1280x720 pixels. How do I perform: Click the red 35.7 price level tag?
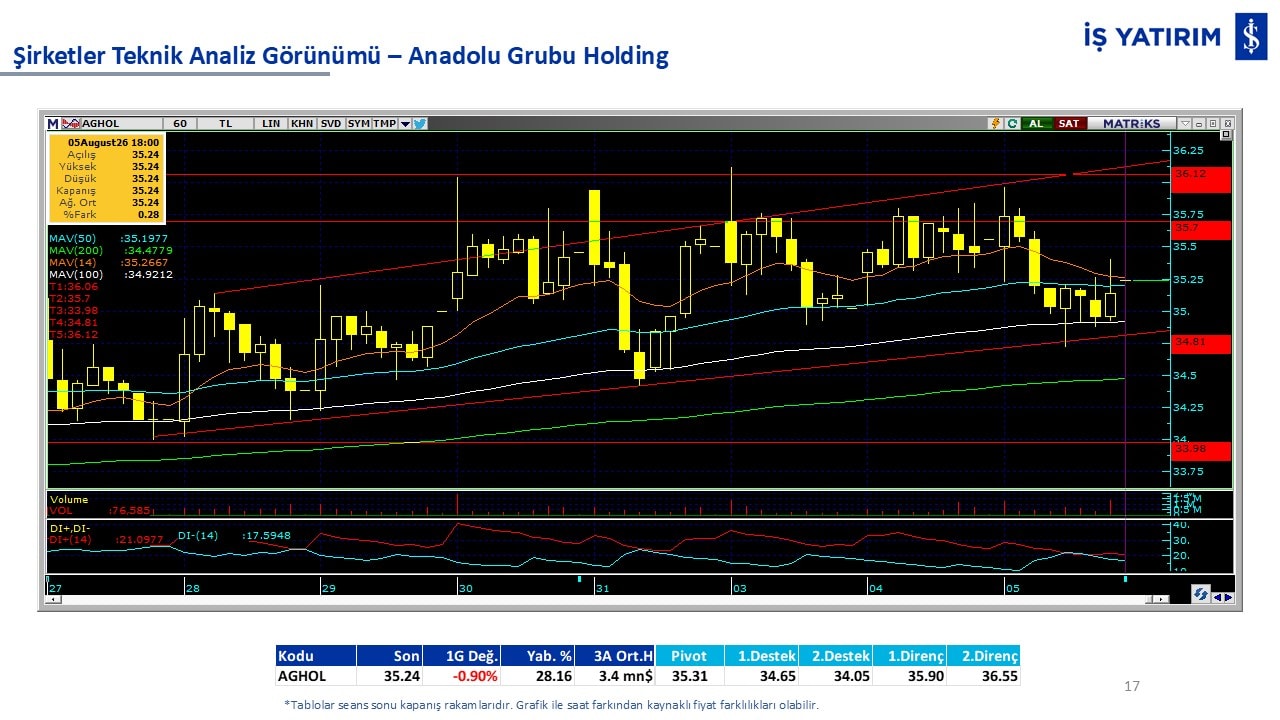pyautogui.click(x=1201, y=228)
